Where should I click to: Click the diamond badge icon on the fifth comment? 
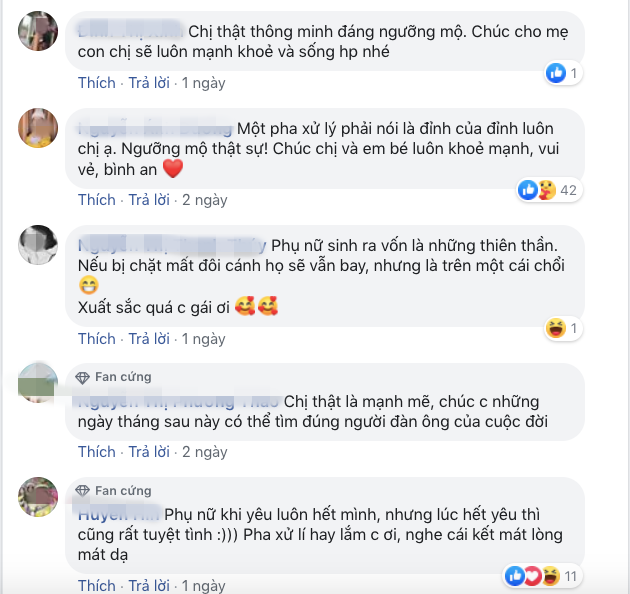(82, 491)
